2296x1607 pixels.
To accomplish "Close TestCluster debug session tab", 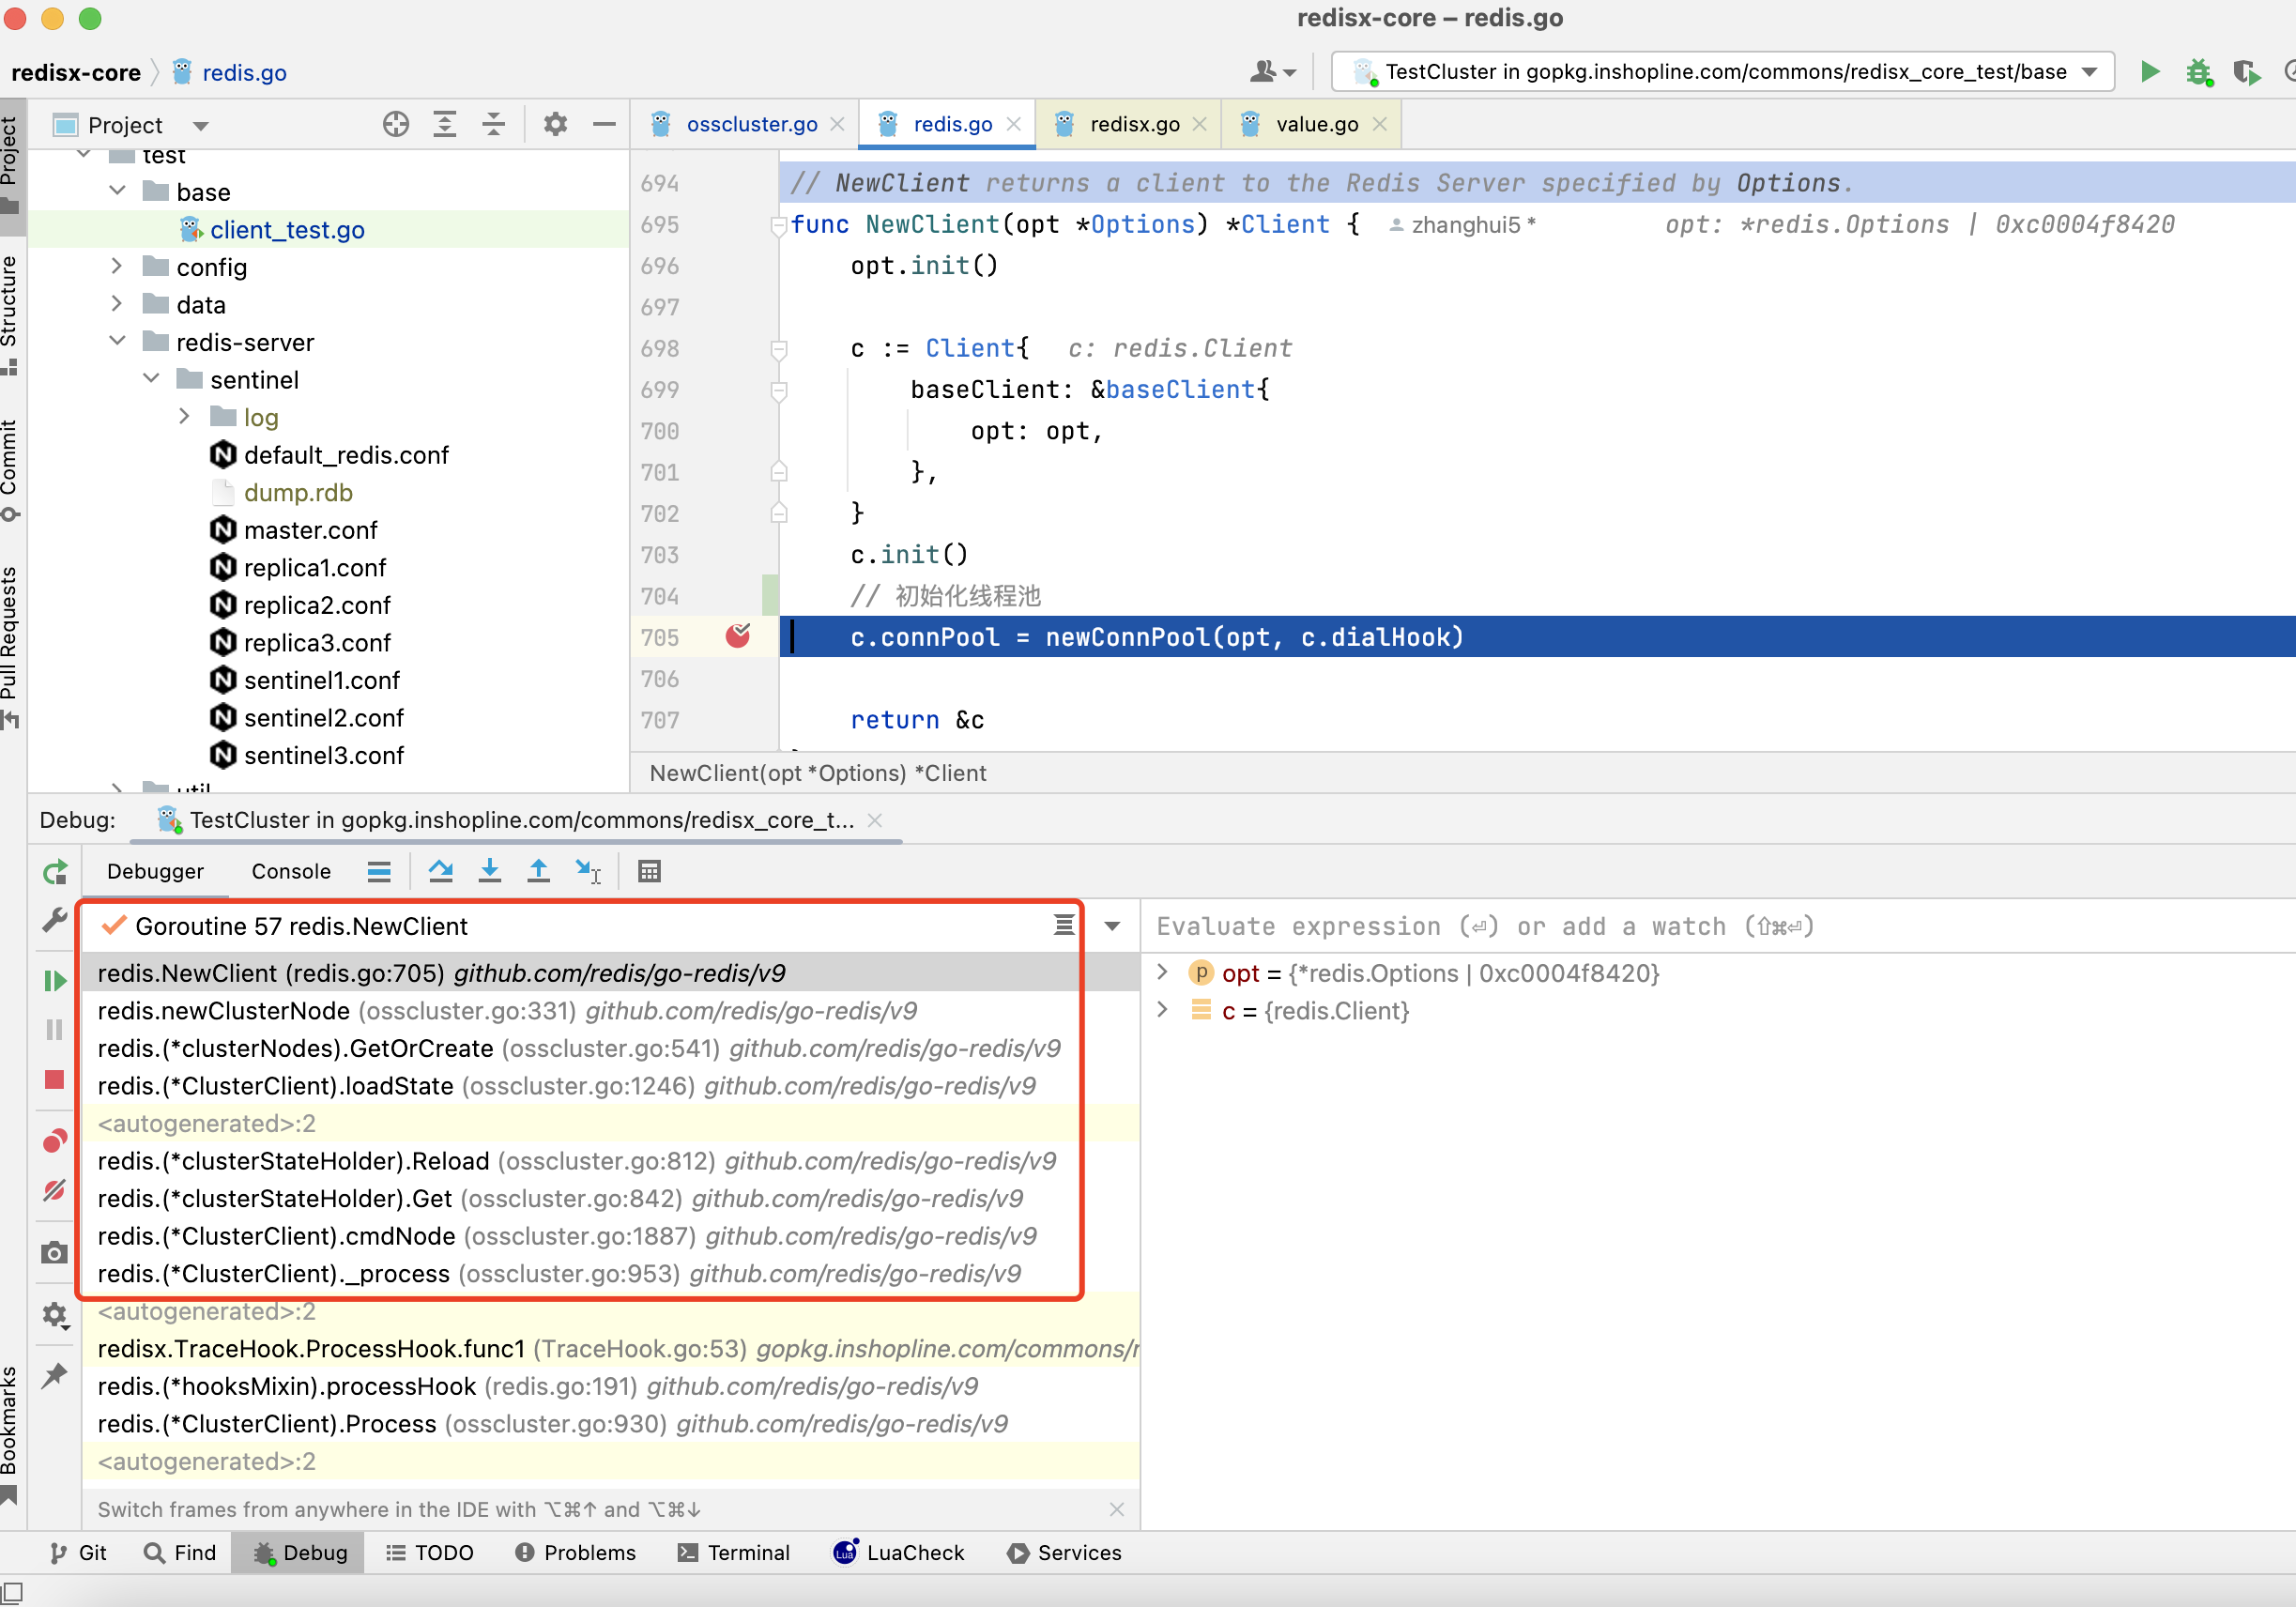I will pyautogui.click(x=875, y=820).
